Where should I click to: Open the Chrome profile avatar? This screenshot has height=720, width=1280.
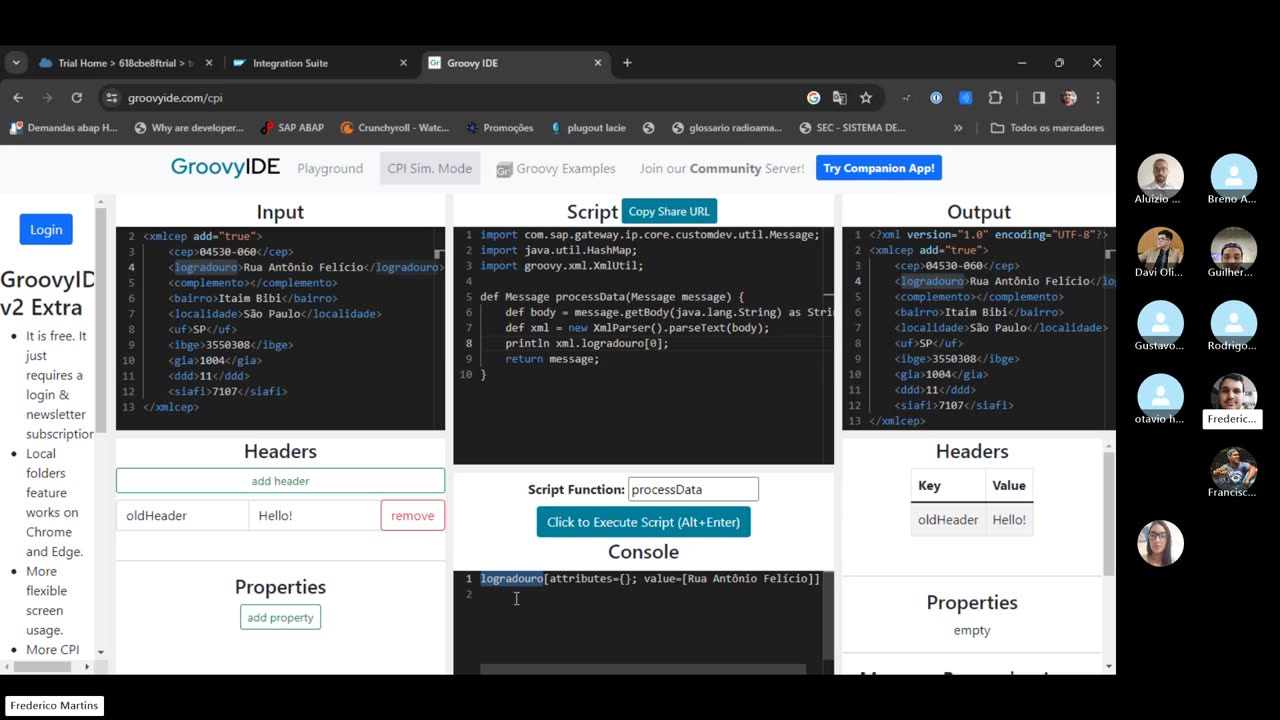(1069, 98)
